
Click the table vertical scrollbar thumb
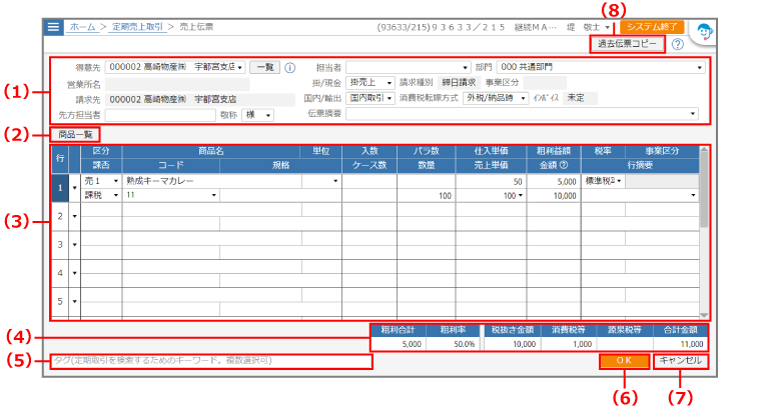point(704,189)
